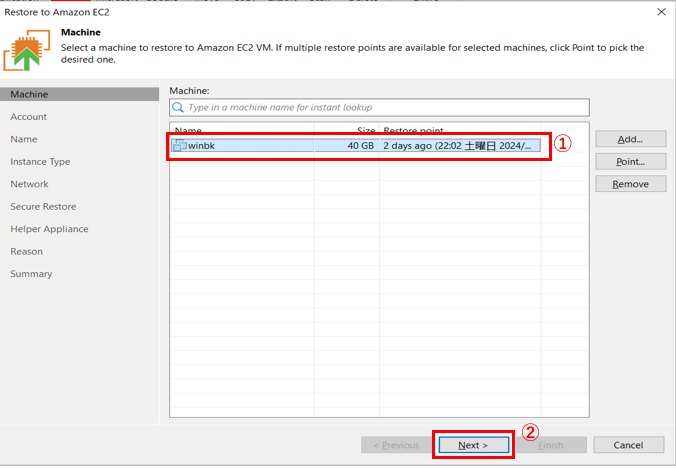Image resolution: width=676 pixels, height=468 pixels.
Task: Open the Network wizard step
Action: coord(29,184)
